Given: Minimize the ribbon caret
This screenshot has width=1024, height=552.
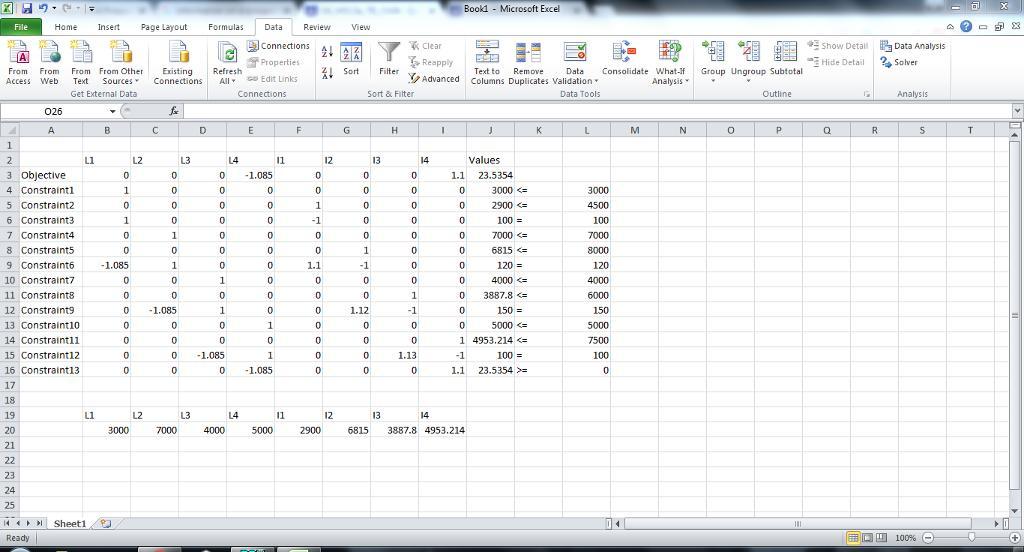Looking at the screenshot, I should [950, 27].
